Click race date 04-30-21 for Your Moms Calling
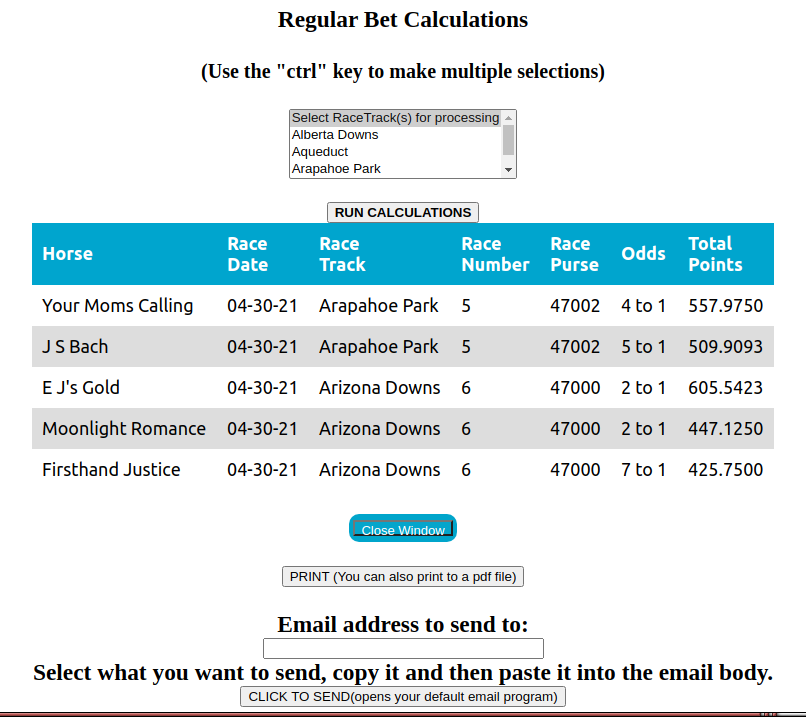This screenshot has width=806, height=717. (262, 305)
